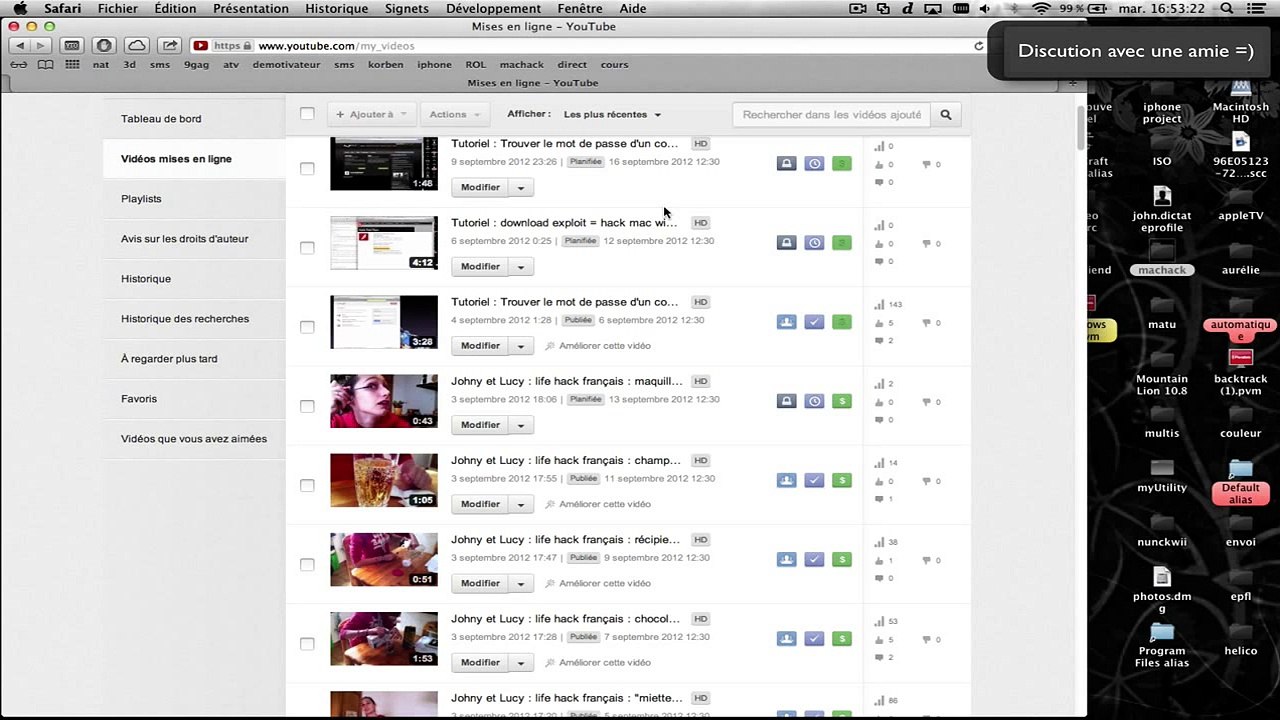The width and height of the screenshot is (1280, 720).
Task: Click the Safari back arrow
Action: coord(20,46)
